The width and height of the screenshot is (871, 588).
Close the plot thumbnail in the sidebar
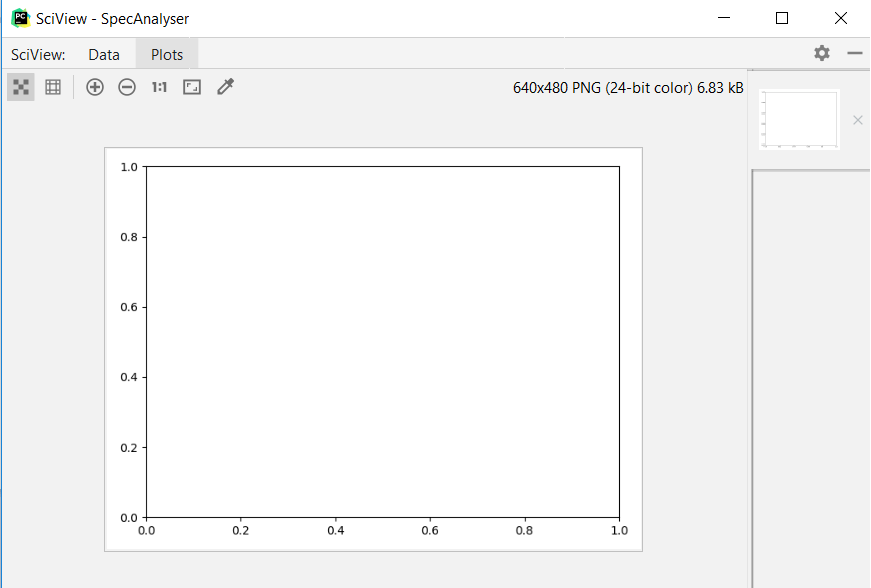click(857, 119)
